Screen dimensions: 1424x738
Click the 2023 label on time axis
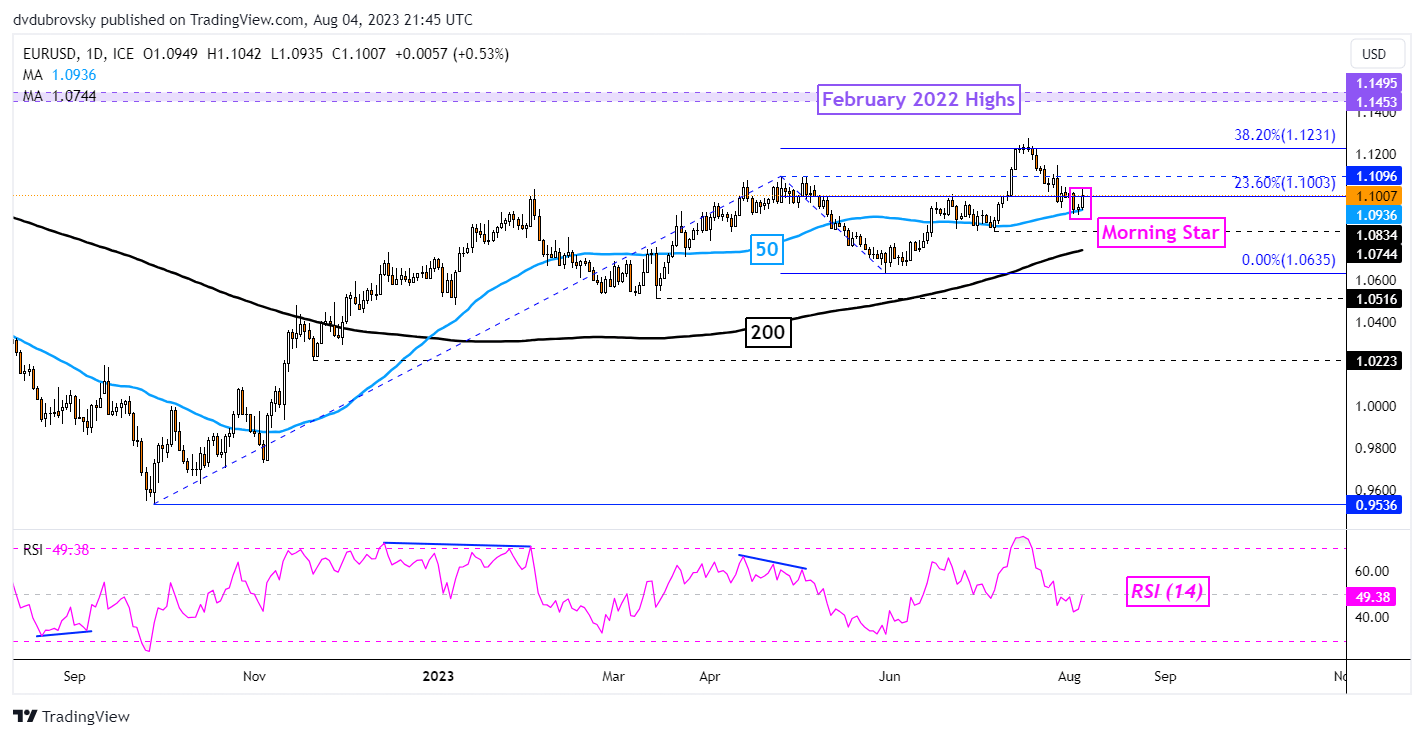pos(436,676)
